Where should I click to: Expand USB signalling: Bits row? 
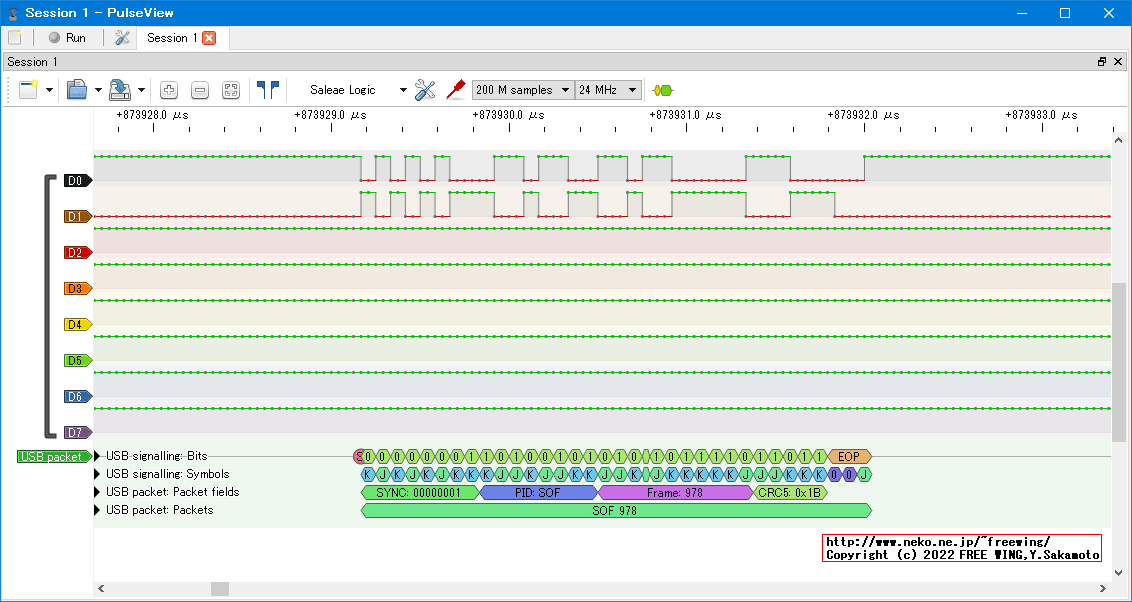(98, 456)
